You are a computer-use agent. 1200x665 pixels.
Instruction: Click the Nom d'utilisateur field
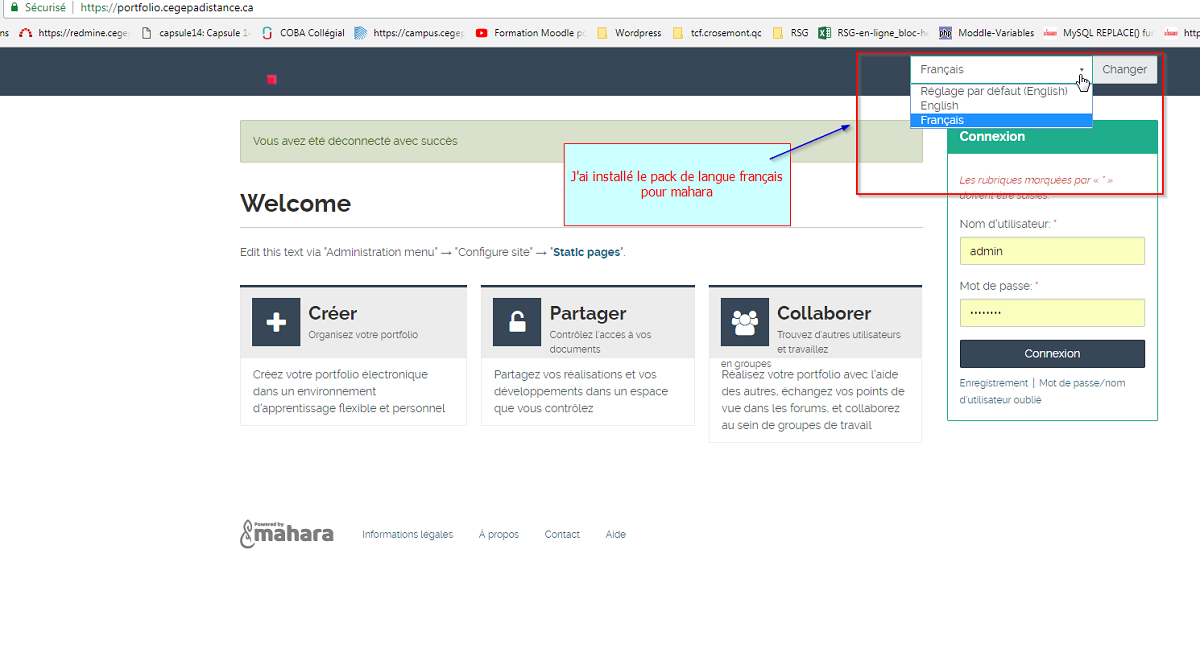[x=1052, y=251]
